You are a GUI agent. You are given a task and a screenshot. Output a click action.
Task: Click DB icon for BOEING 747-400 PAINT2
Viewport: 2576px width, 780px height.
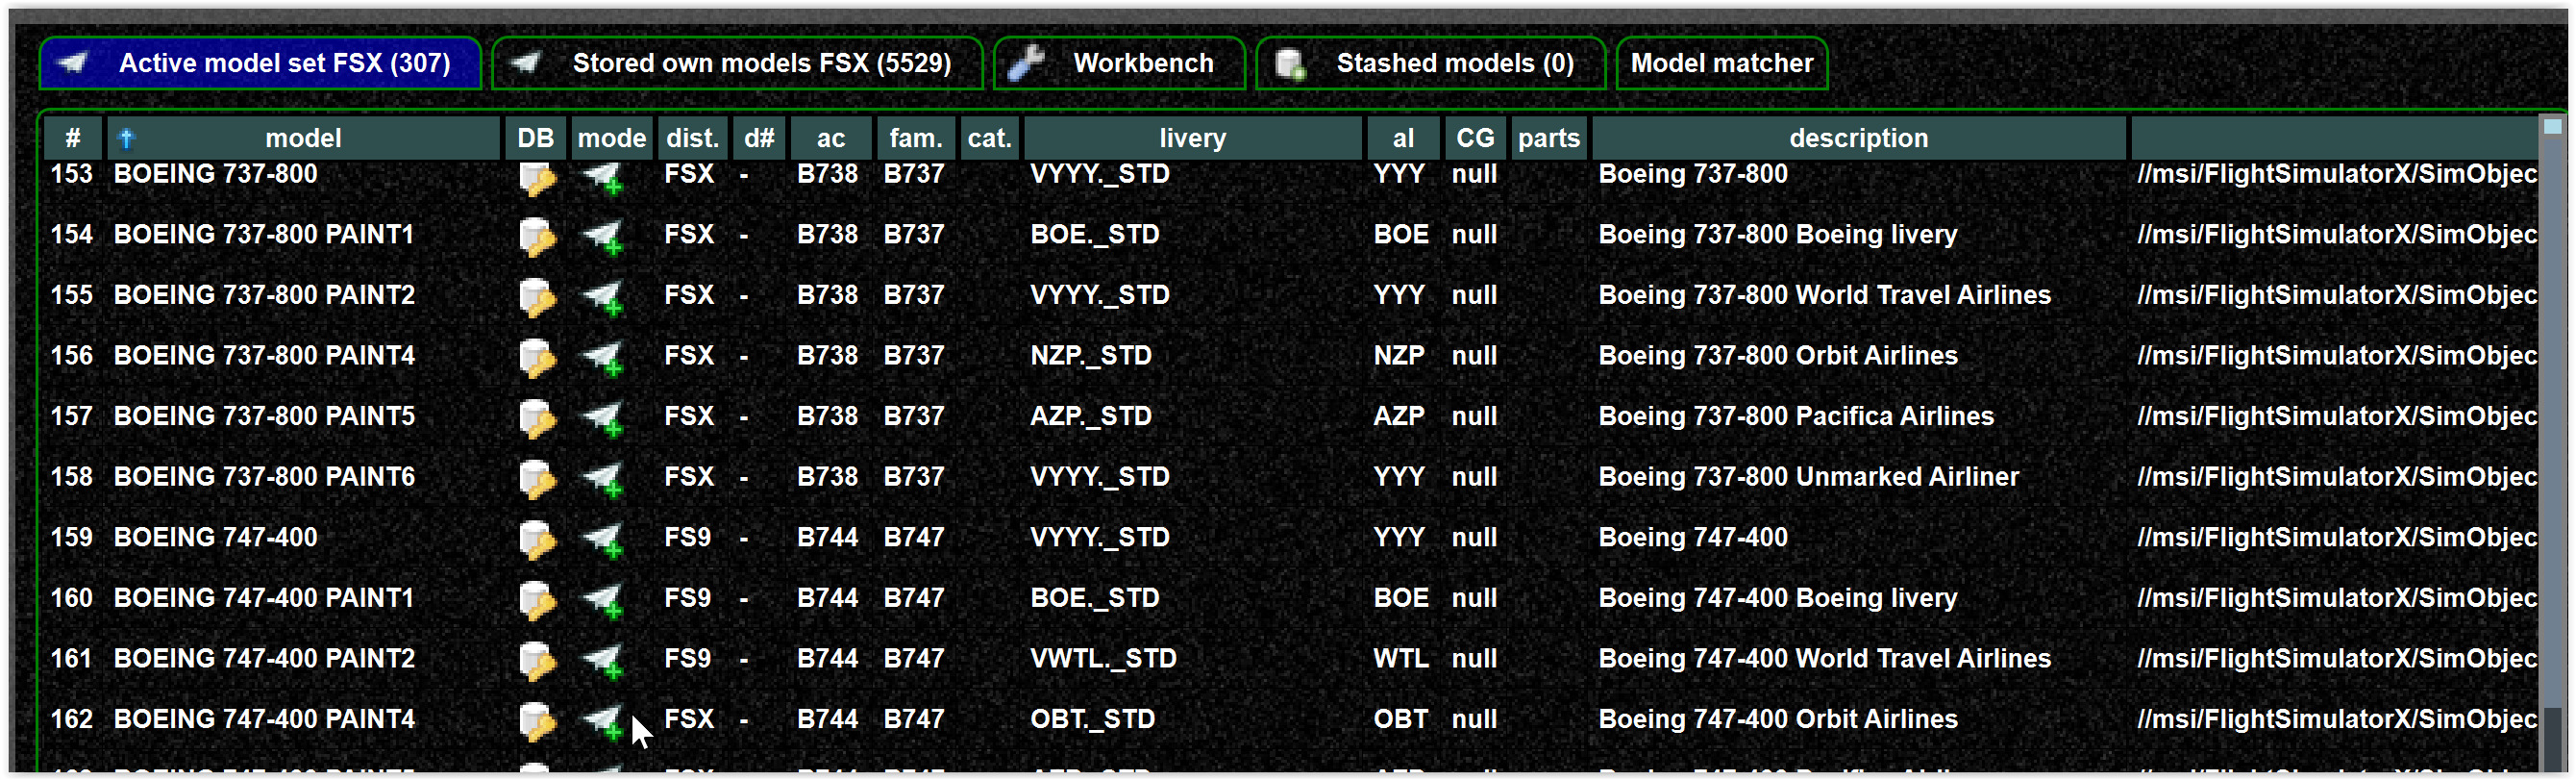(x=537, y=661)
